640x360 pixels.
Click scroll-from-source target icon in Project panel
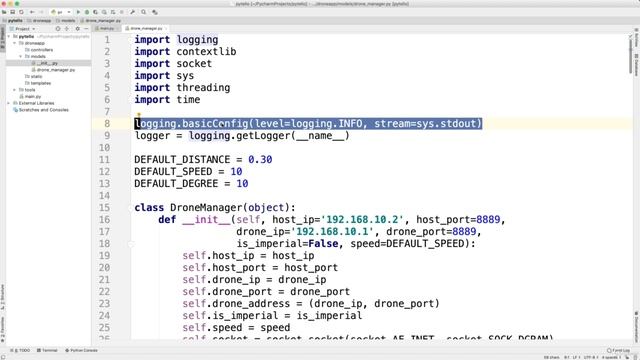[58, 29]
